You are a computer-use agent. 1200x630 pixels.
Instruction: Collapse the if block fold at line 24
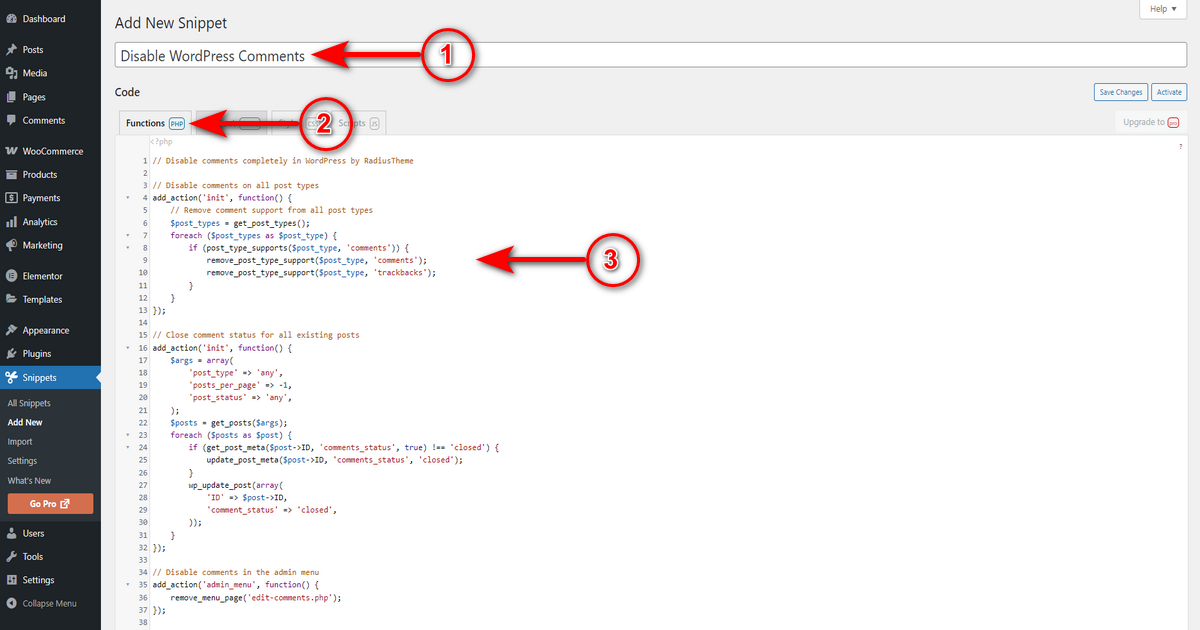(x=128, y=448)
